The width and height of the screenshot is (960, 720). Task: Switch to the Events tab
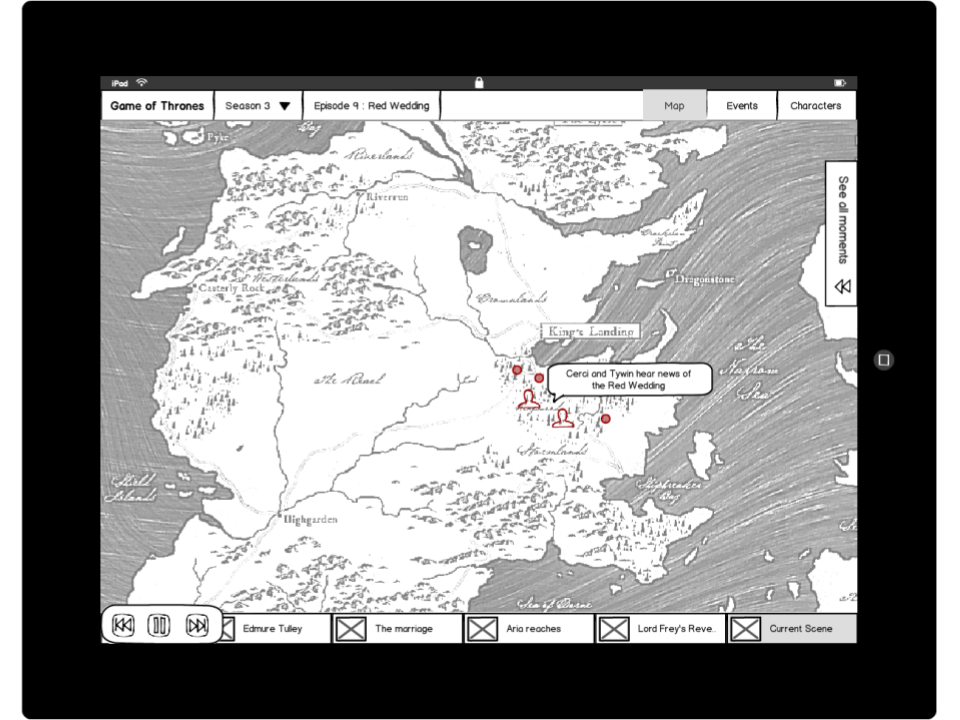pyautogui.click(x=742, y=105)
